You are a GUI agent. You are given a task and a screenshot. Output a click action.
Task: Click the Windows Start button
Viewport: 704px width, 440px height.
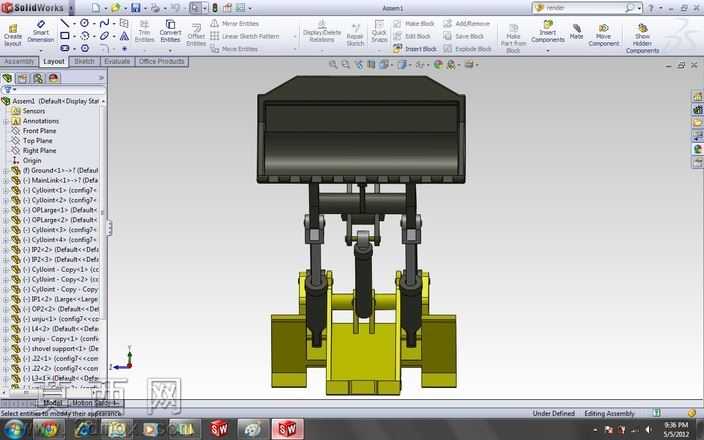coord(15,429)
